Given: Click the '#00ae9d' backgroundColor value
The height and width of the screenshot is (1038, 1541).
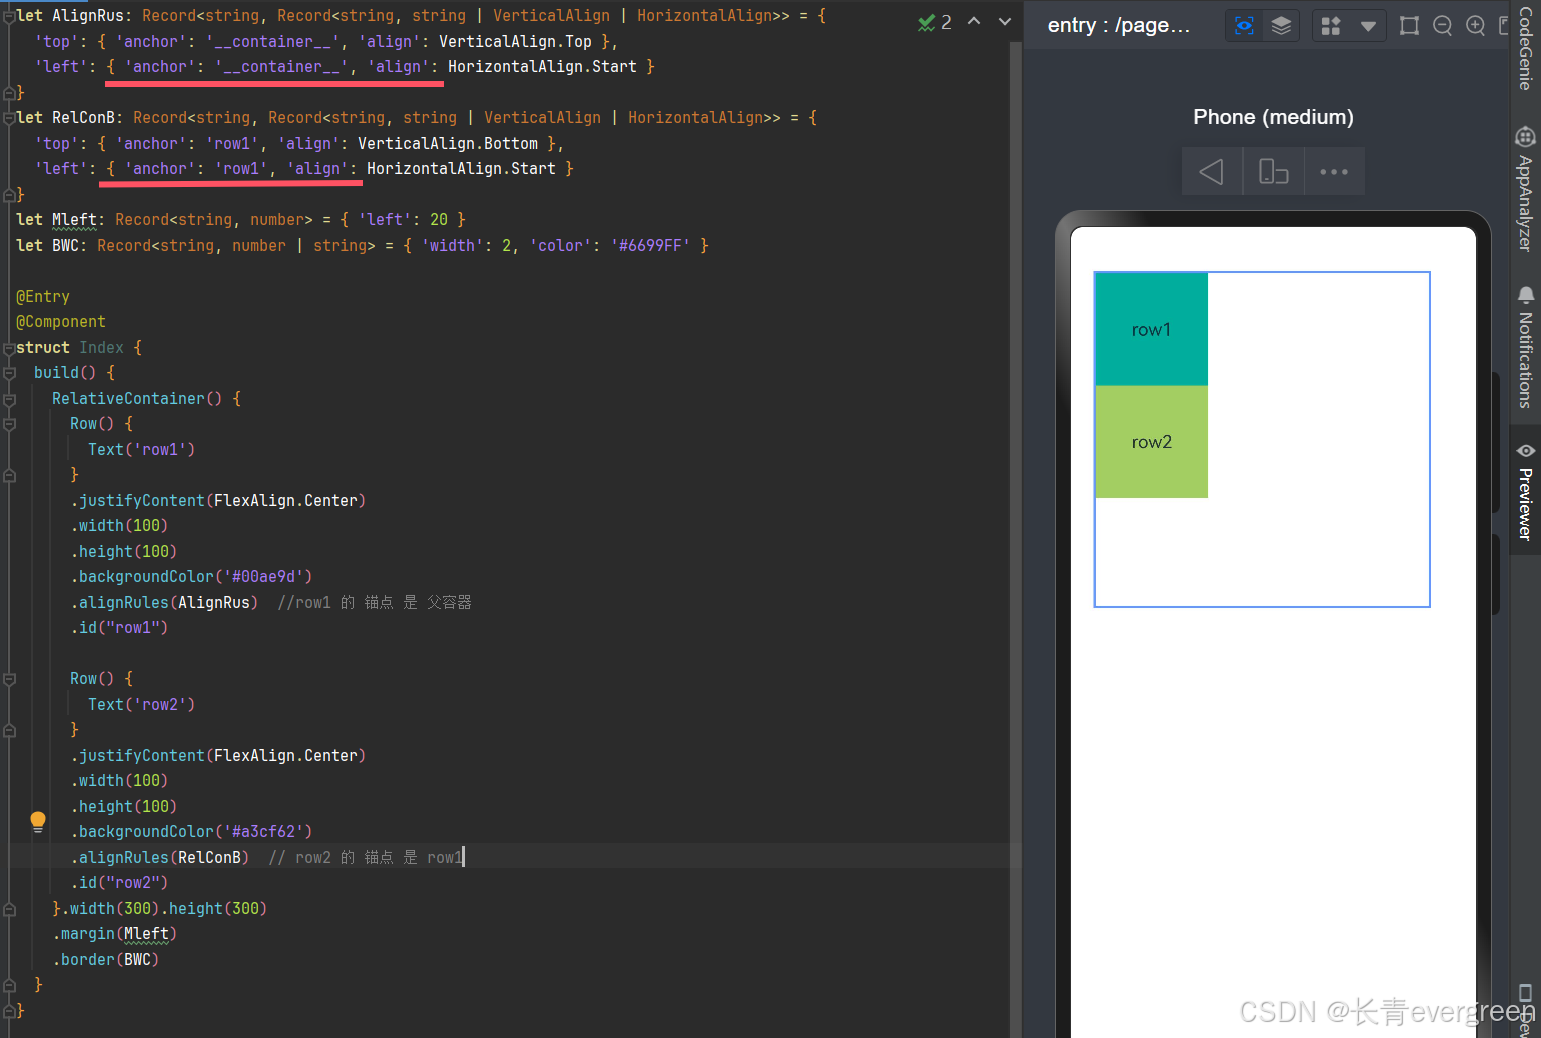Looking at the screenshot, I should tap(268, 576).
